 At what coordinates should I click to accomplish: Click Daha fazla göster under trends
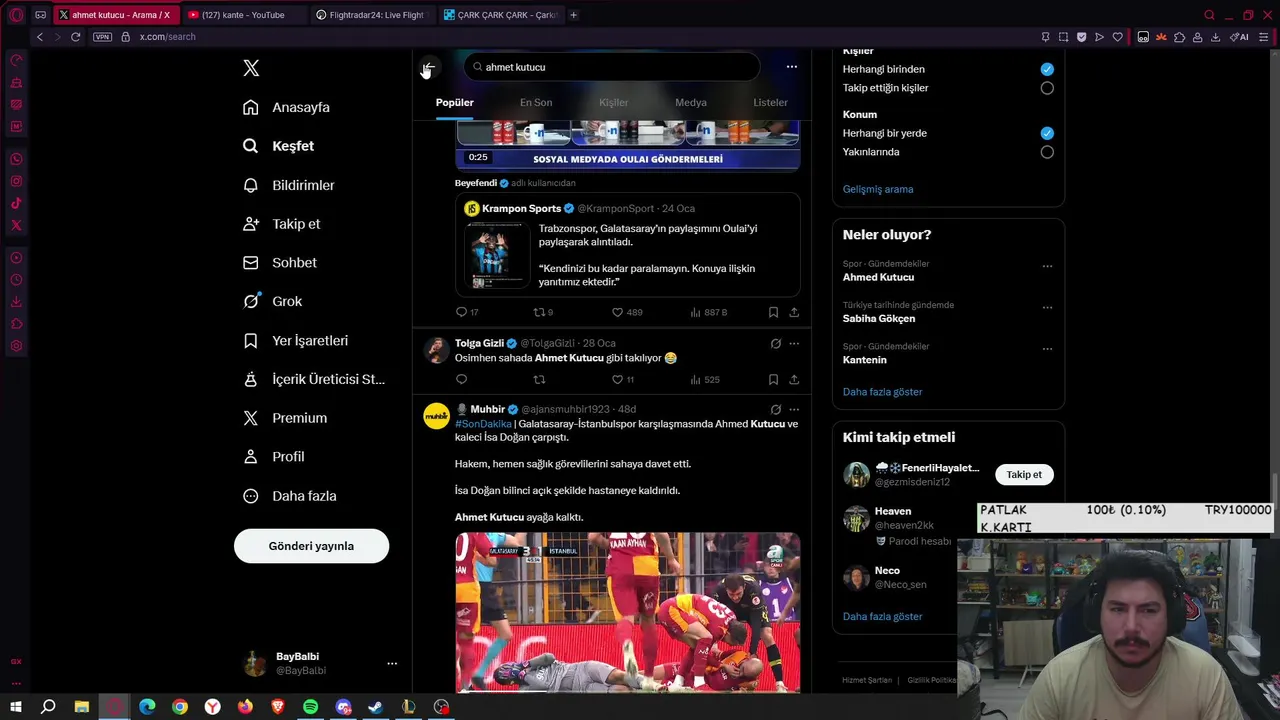[883, 392]
